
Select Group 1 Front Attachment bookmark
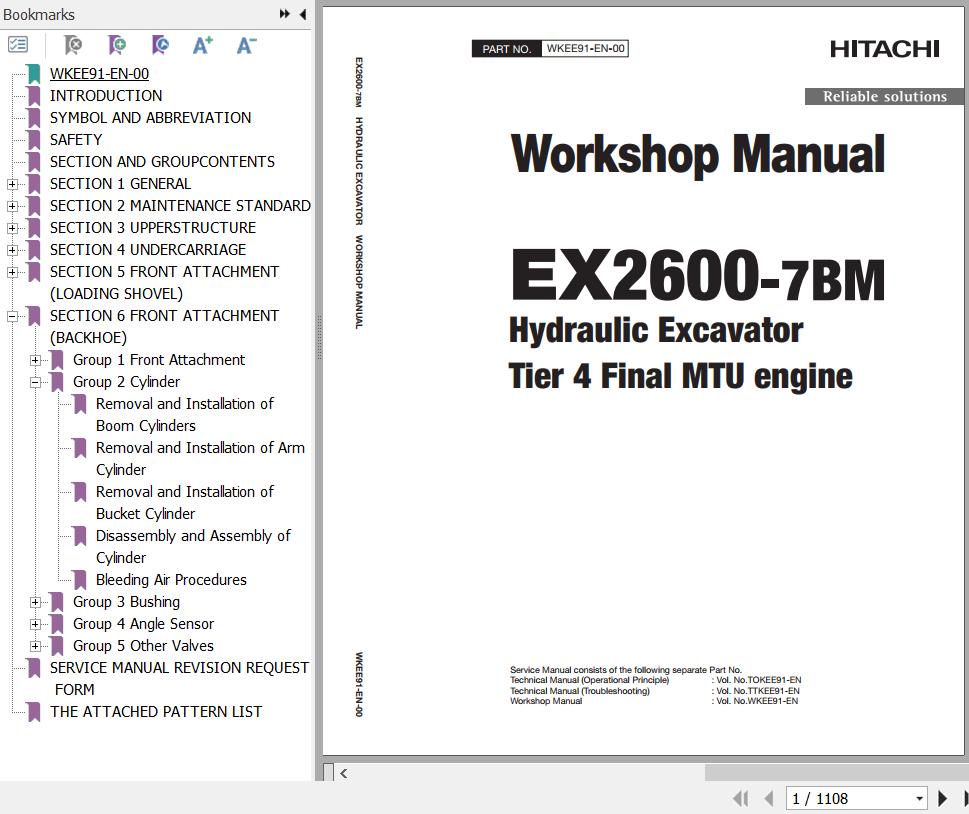[x=159, y=360]
